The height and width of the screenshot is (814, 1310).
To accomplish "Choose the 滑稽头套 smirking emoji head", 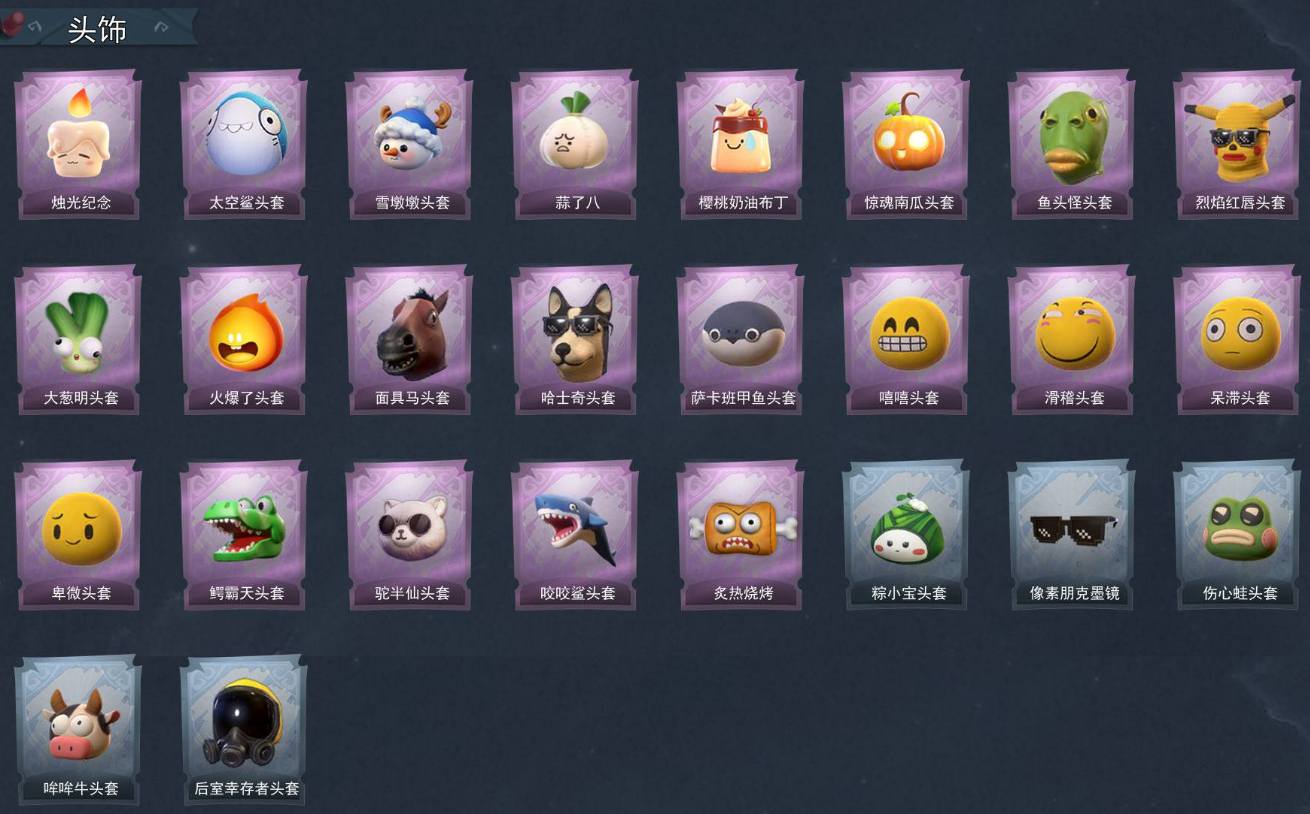I will click(x=1072, y=340).
